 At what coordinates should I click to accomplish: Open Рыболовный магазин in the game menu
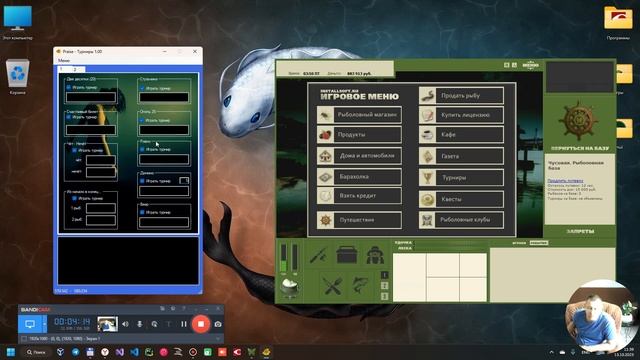pos(359,115)
